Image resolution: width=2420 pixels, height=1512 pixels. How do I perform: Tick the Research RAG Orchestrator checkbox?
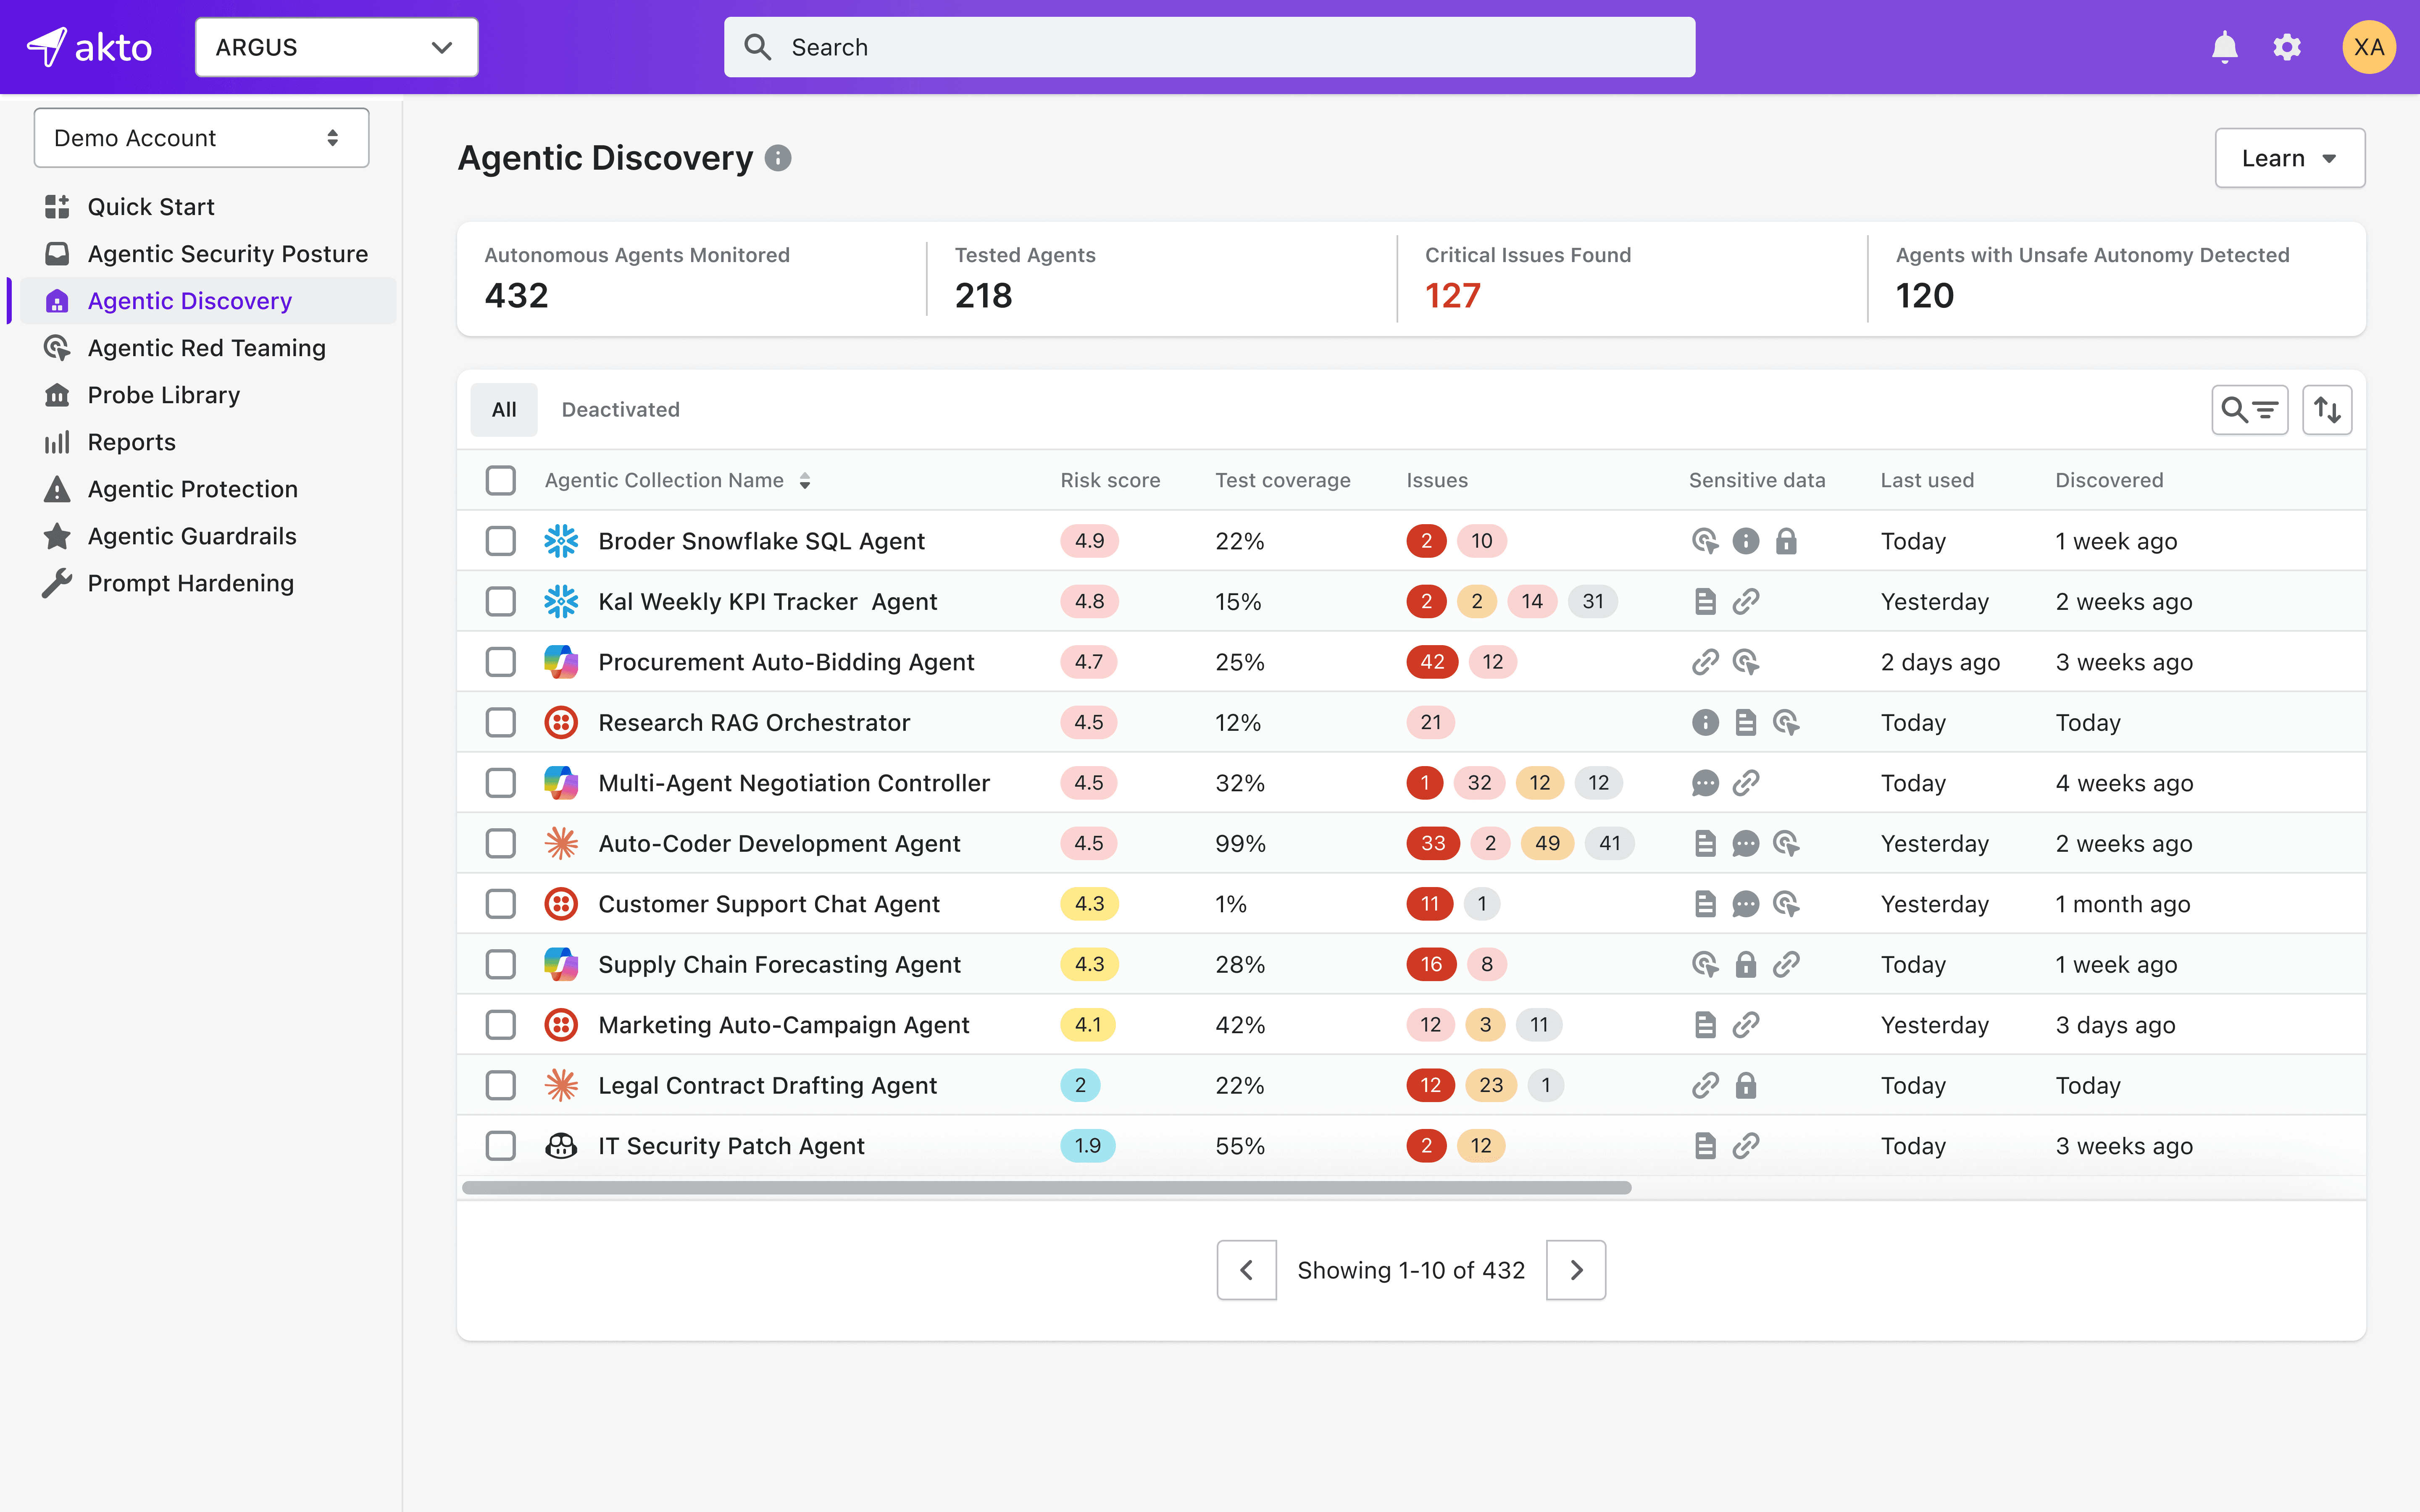501,722
